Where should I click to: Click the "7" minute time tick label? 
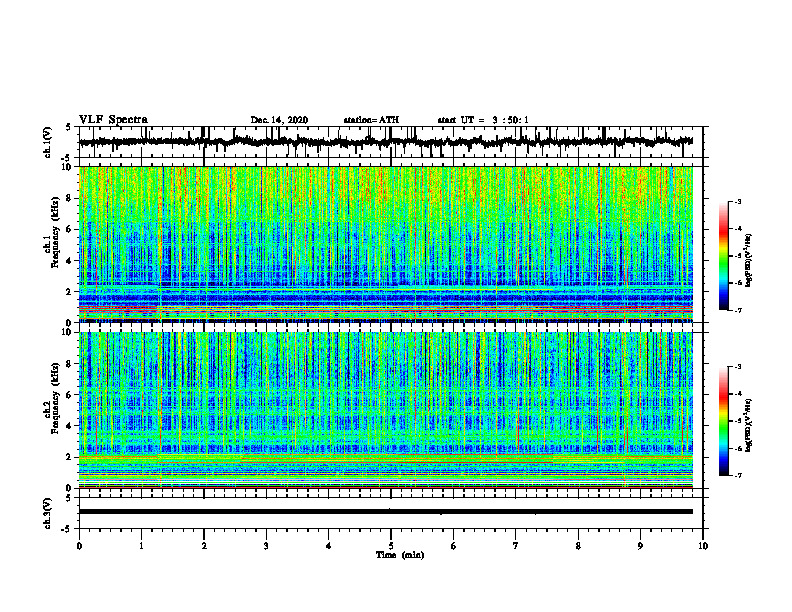(516, 546)
